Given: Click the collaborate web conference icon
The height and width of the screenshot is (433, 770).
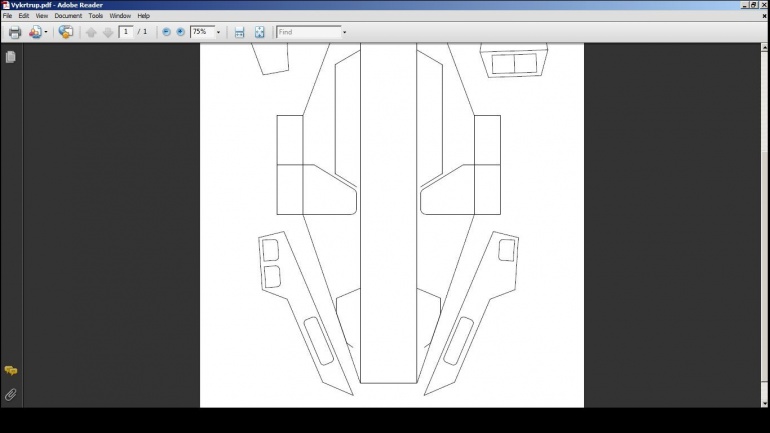Looking at the screenshot, I should tap(65, 32).
